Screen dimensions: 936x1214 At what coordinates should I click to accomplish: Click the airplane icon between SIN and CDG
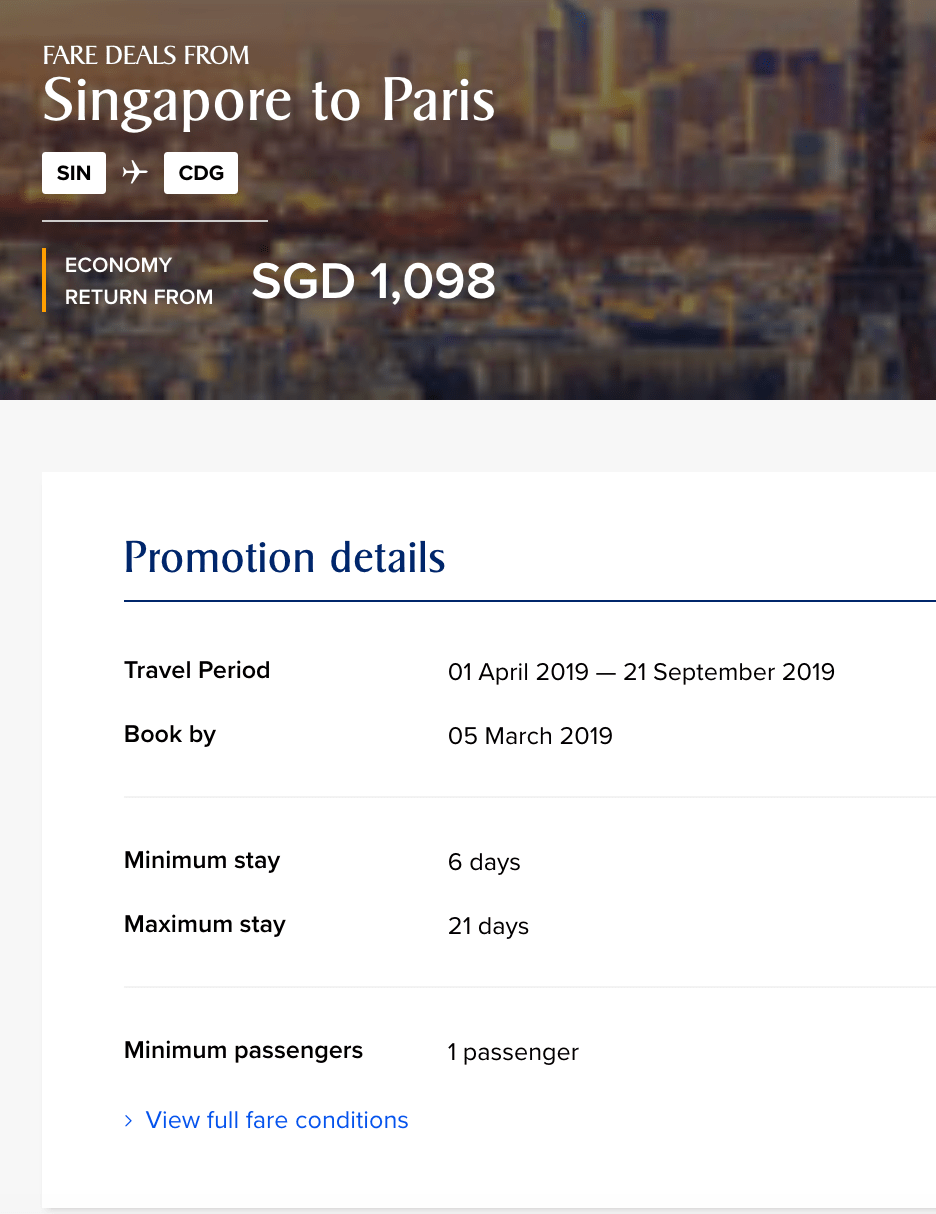pos(135,173)
